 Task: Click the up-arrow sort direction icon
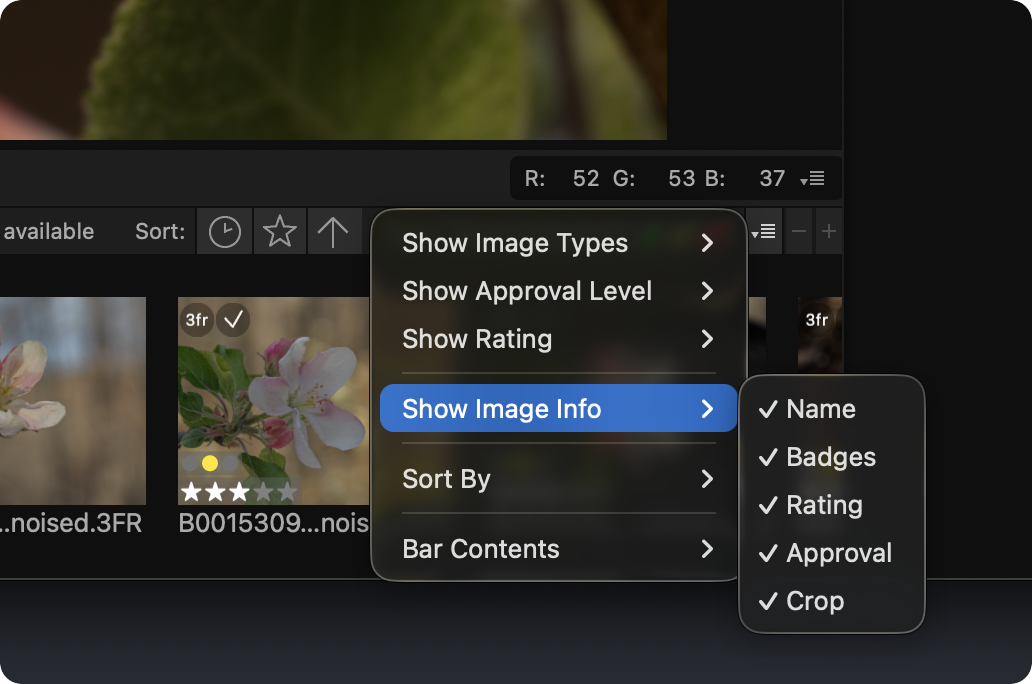pos(335,231)
